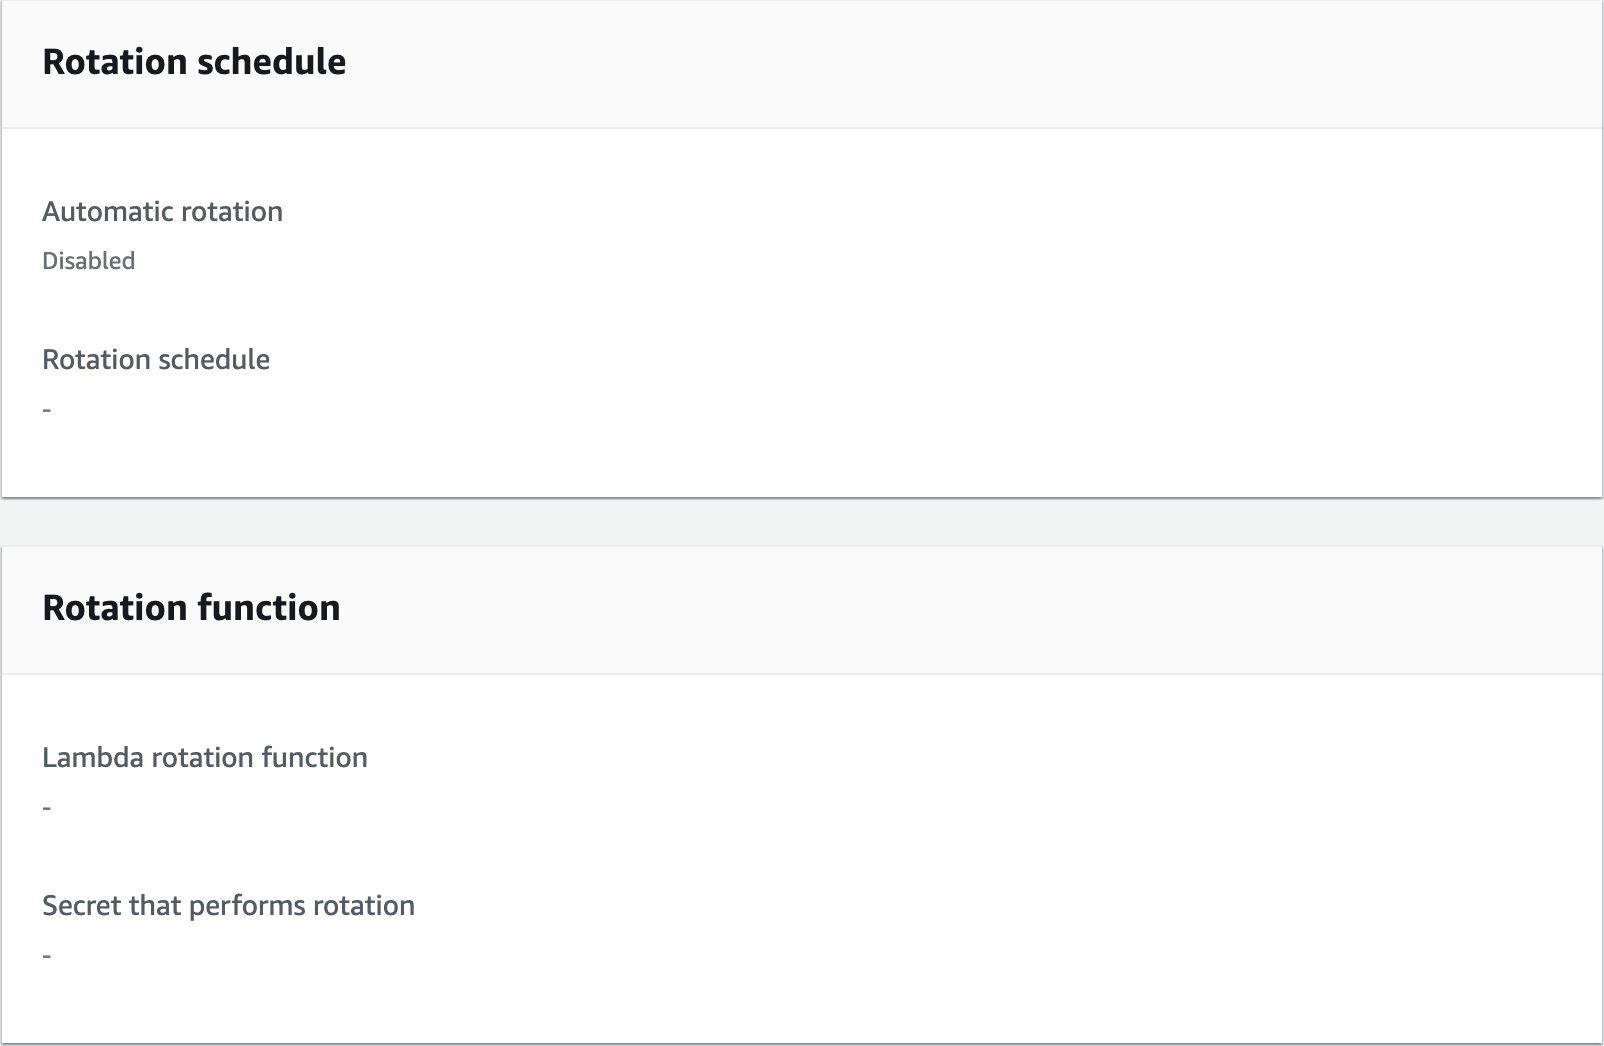1604x1046 pixels.
Task: Click the gray gap between the two panels
Action: pyautogui.click(x=802, y=522)
